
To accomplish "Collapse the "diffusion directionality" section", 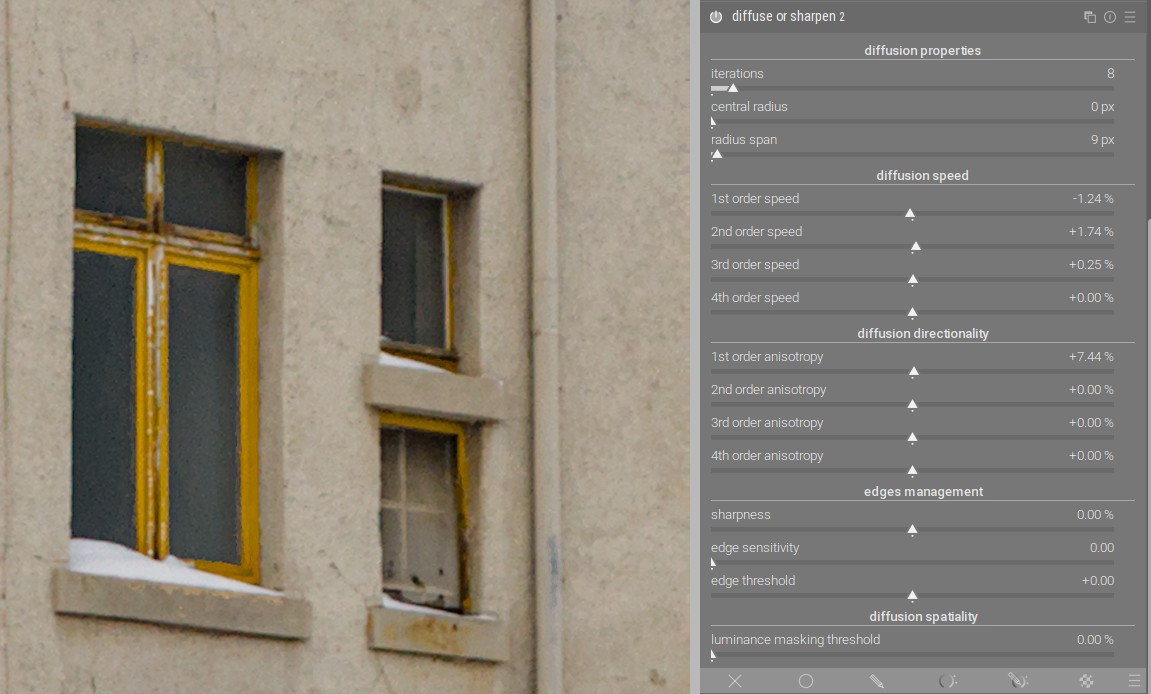I will click(x=923, y=333).
